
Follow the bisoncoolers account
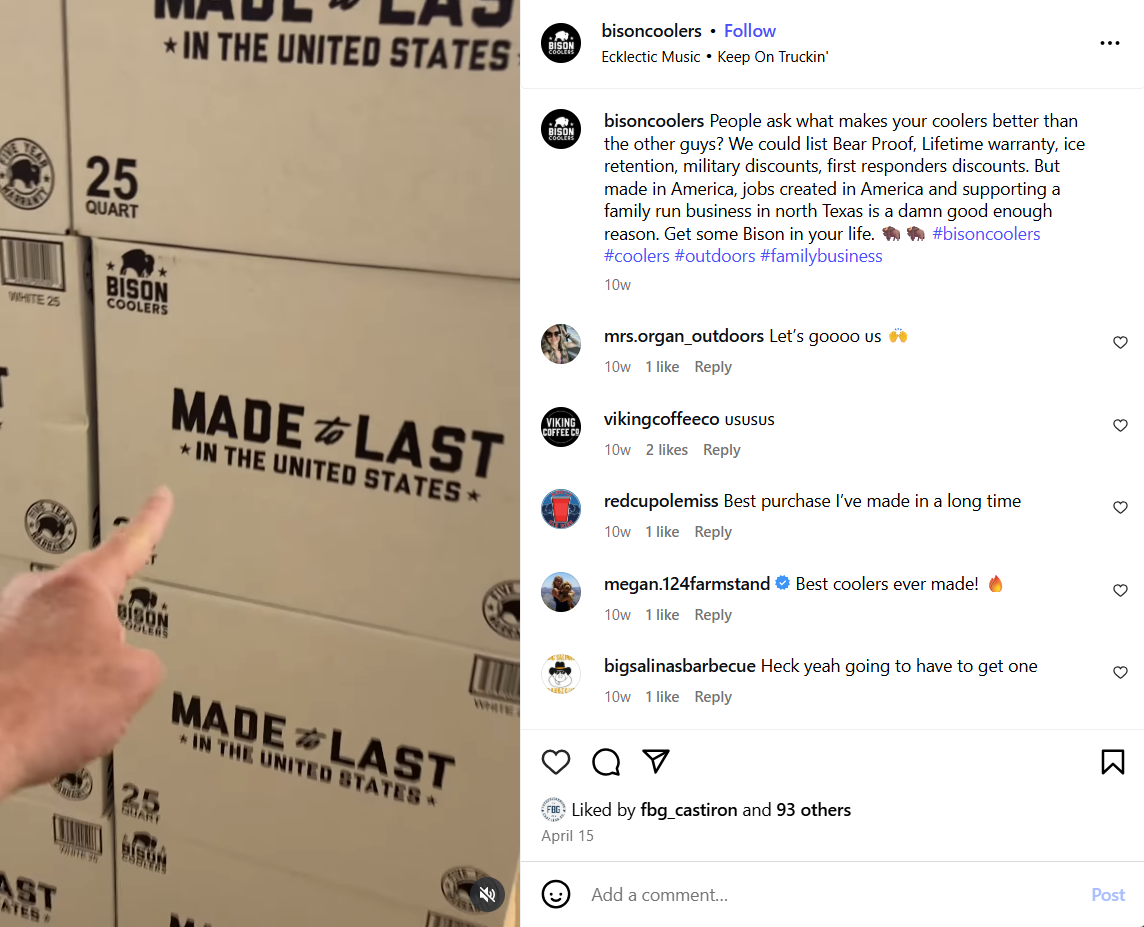pos(749,31)
